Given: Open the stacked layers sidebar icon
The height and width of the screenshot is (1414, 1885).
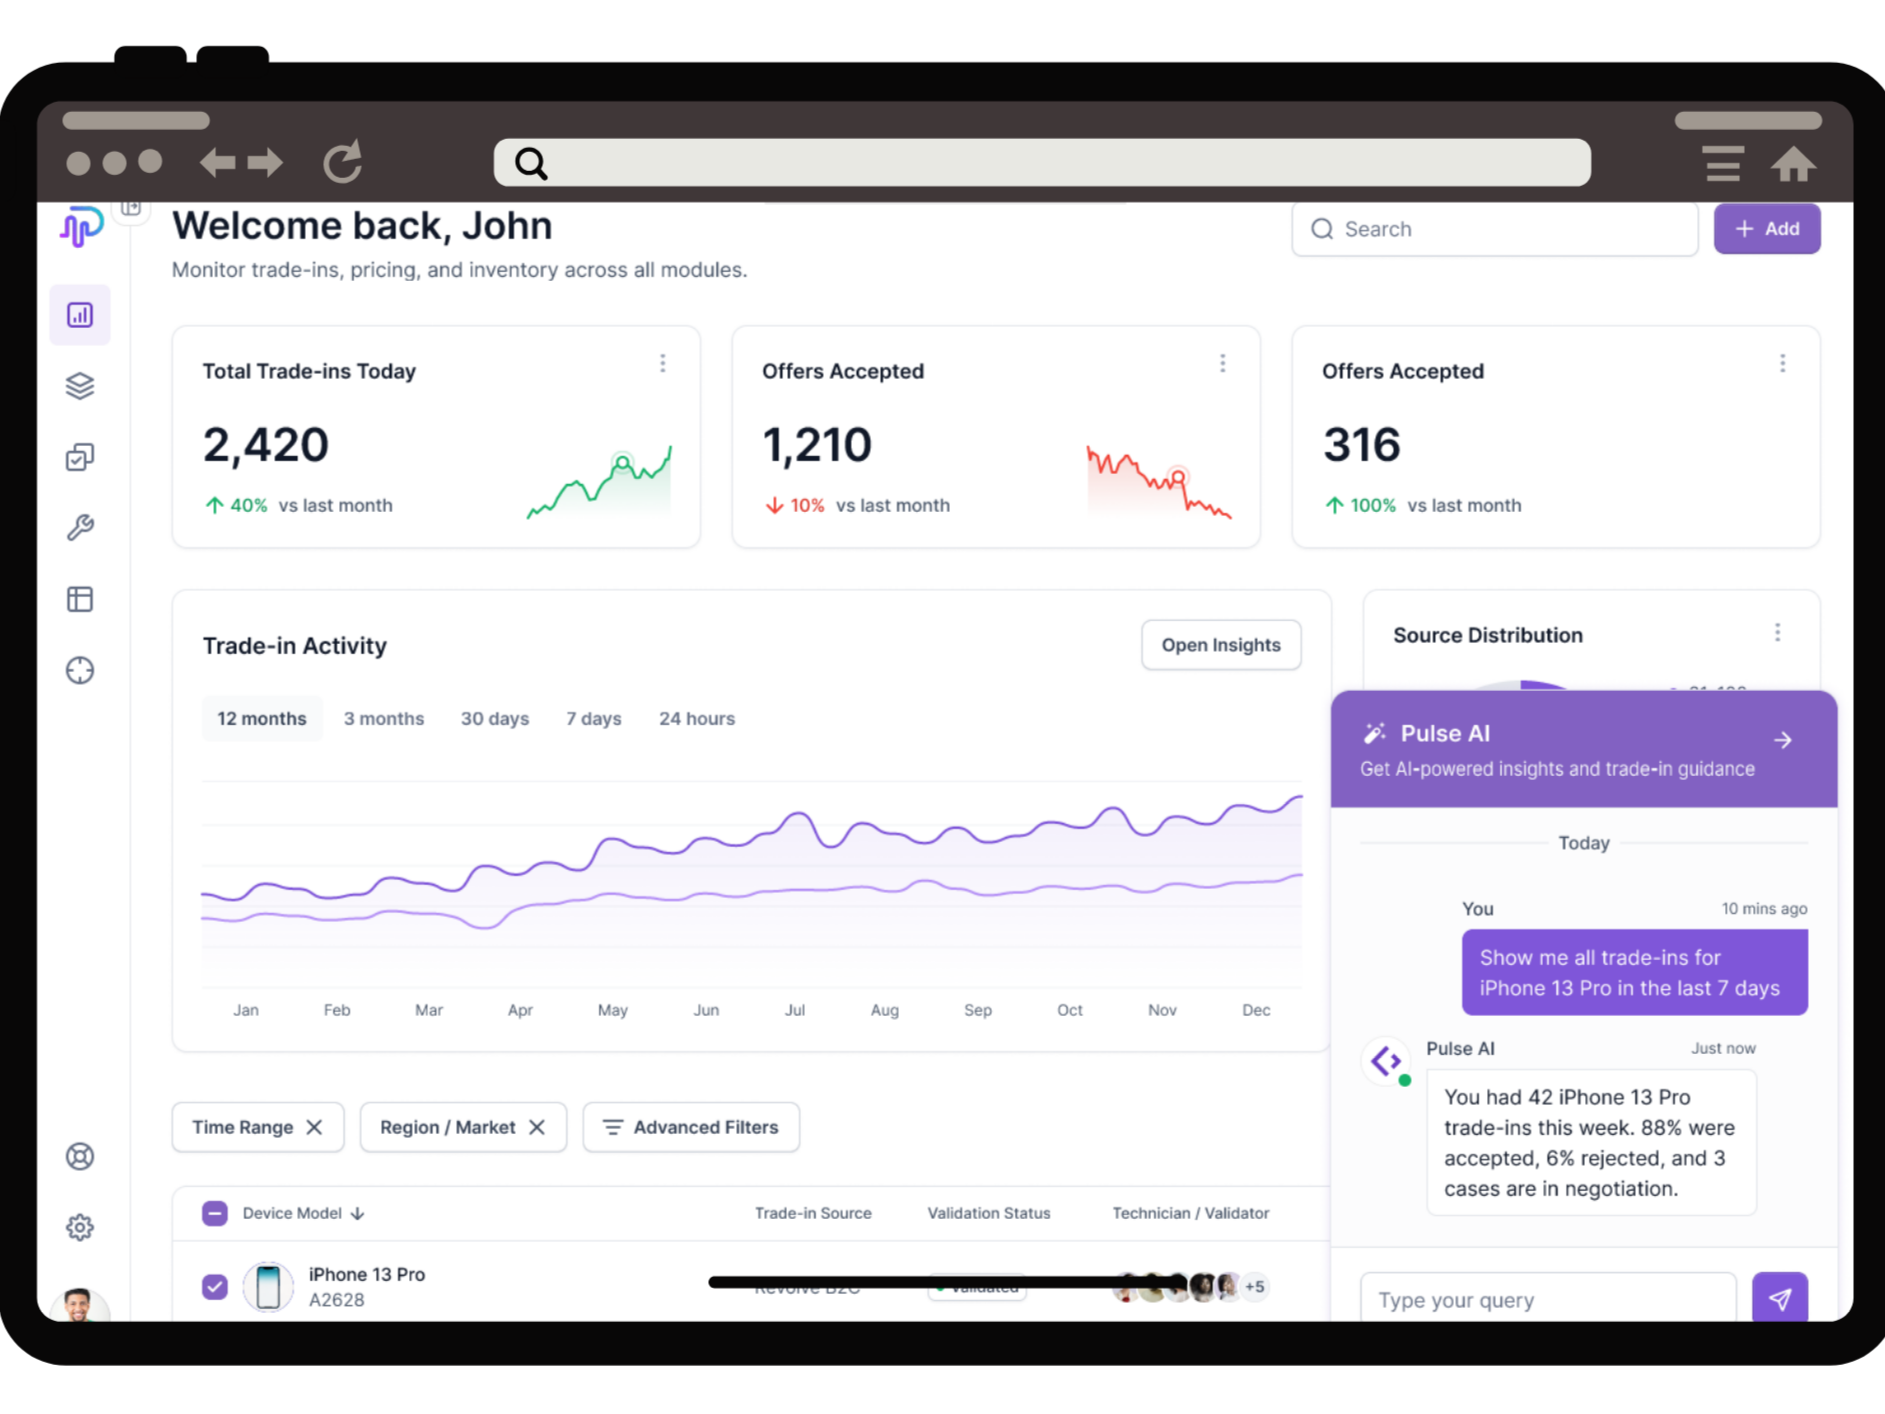Looking at the screenshot, I should tap(80, 386).
